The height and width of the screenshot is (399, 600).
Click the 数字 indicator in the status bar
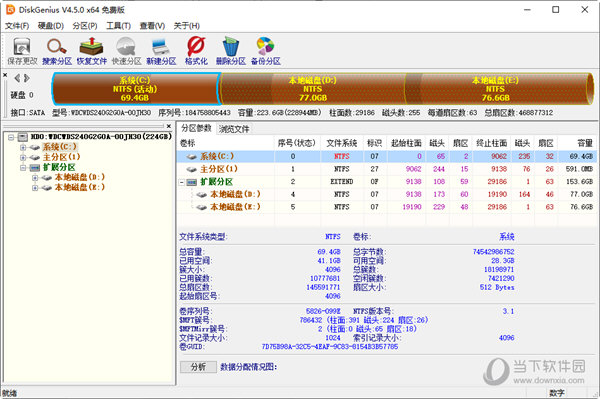(x=557, y=393)
